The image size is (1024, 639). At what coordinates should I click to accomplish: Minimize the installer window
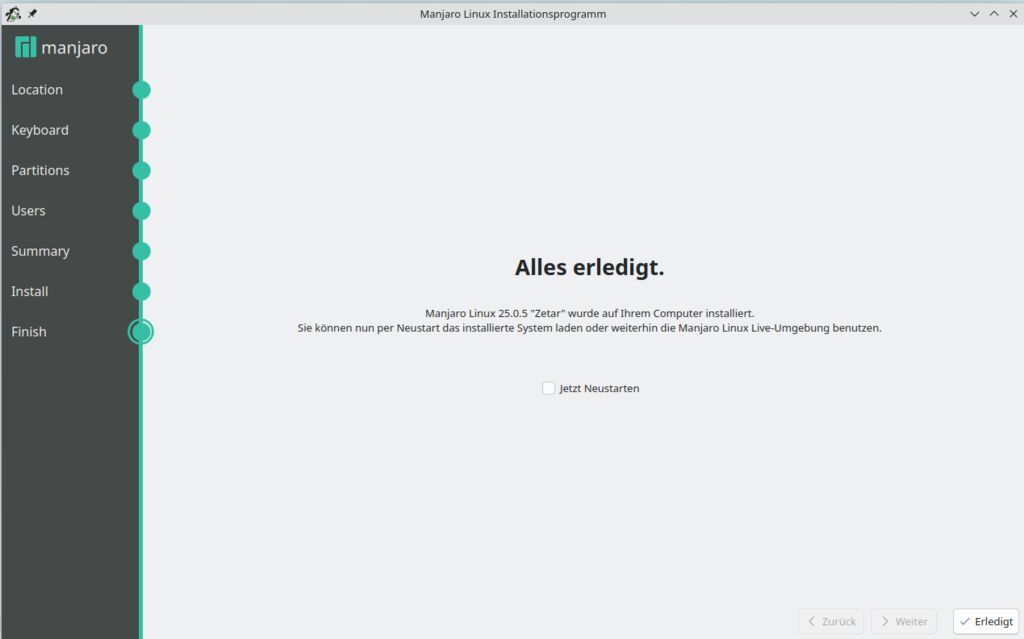(x=975, y=14)
